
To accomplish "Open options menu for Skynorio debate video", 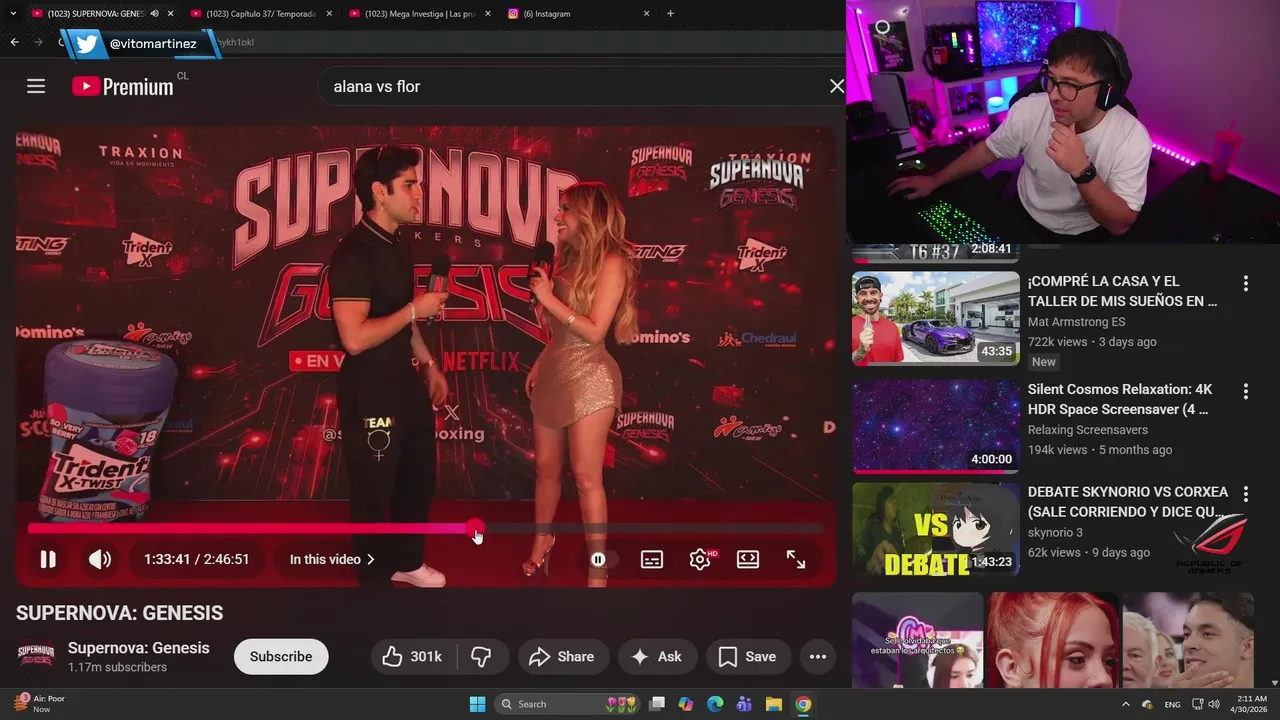I will (1246, 494).
